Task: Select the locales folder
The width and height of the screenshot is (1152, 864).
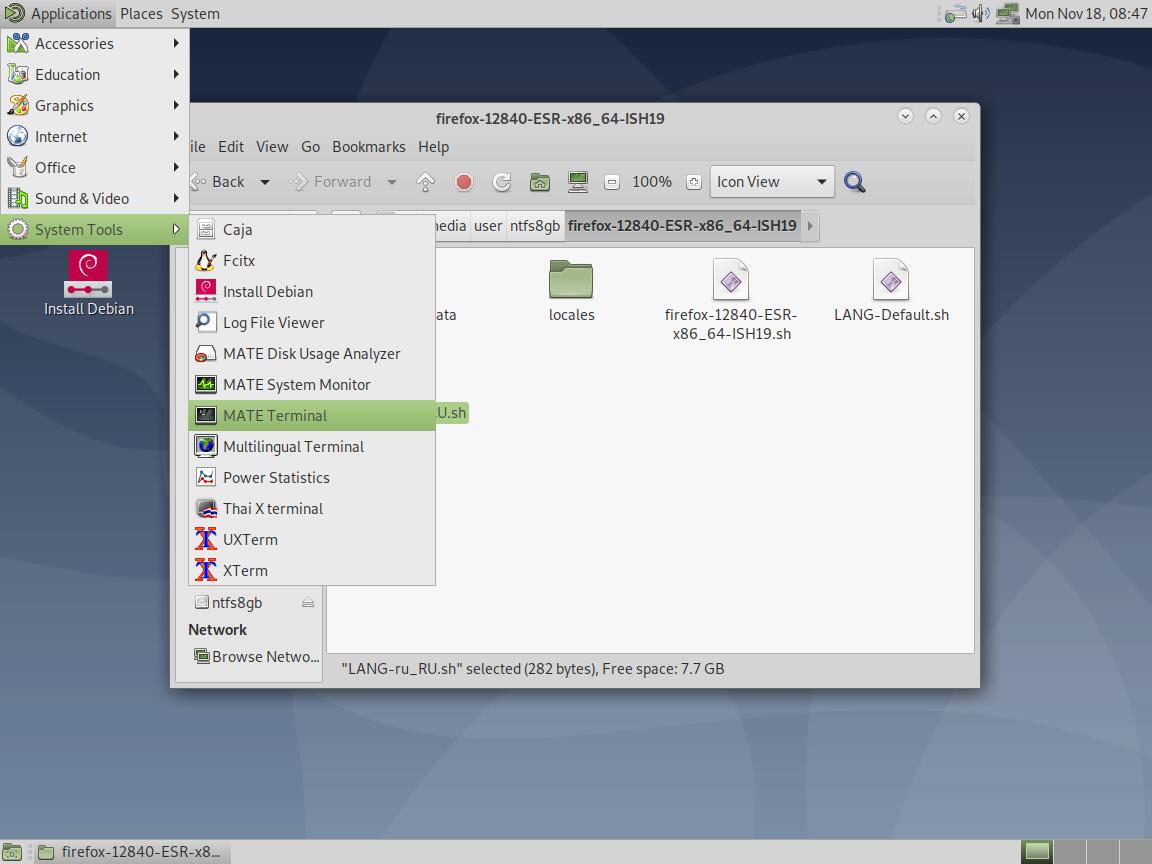Action: (571, 290)
